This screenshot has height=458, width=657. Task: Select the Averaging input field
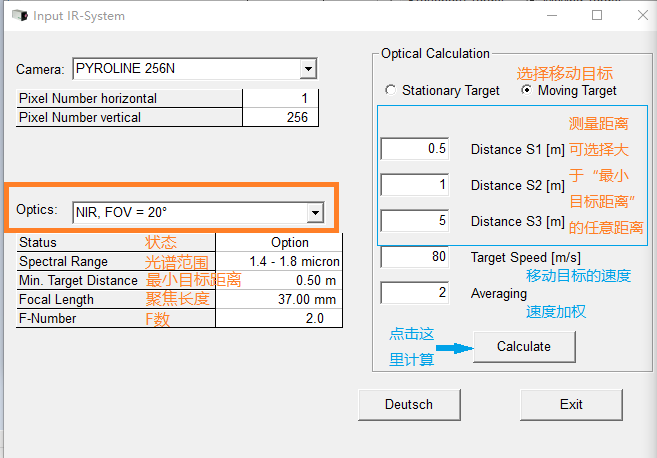[x=415, y=294]
